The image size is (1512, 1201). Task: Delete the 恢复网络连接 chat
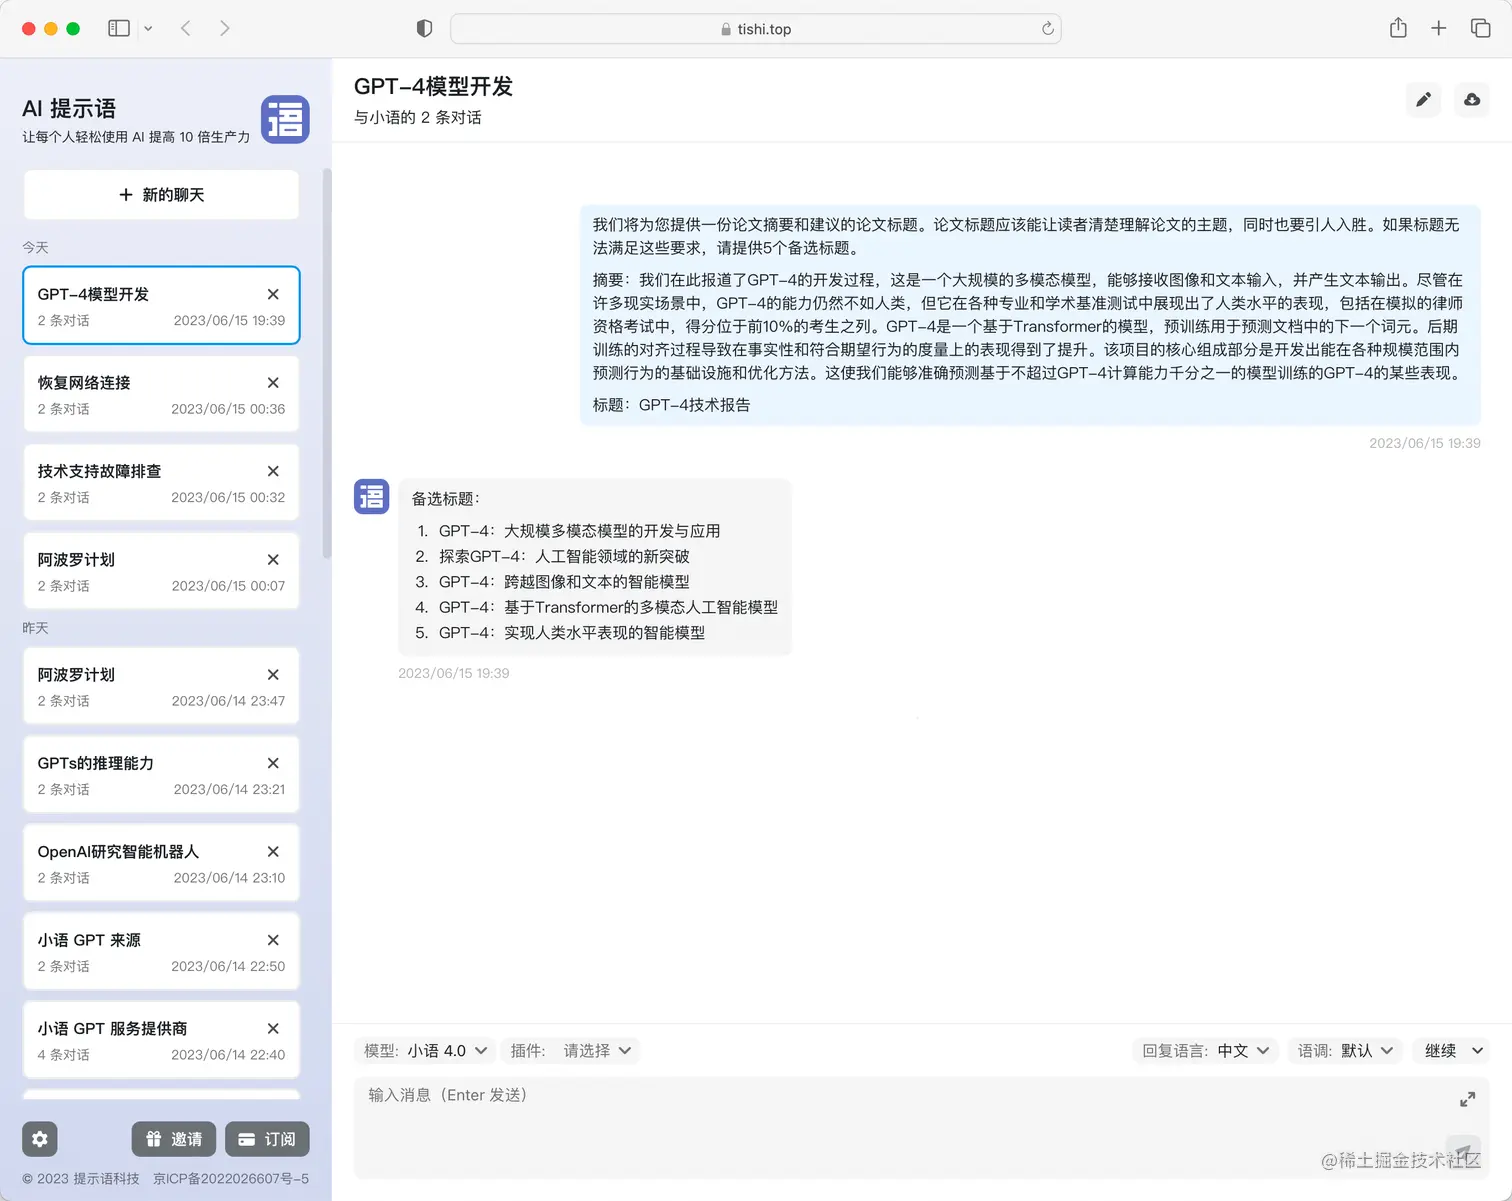tap(273, 383)
